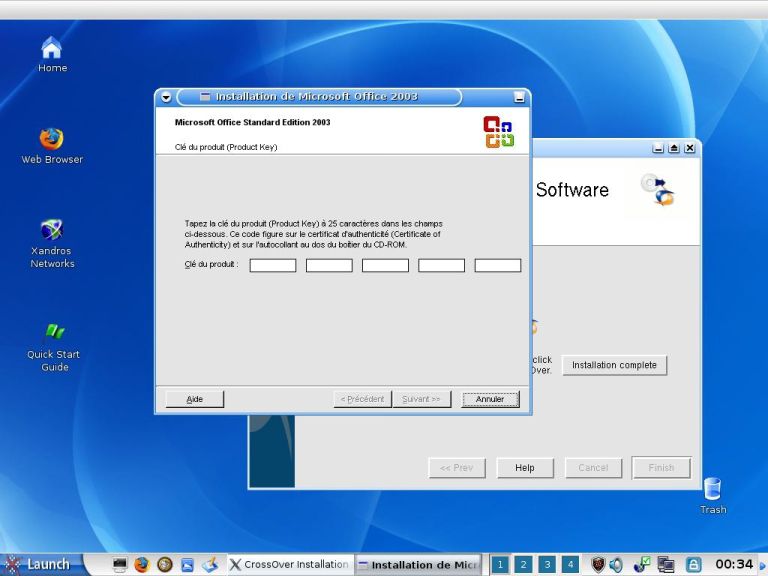Screen dimensions: 768x576
Task: Open the Trash icon
Action: click(x=713, y=495)
